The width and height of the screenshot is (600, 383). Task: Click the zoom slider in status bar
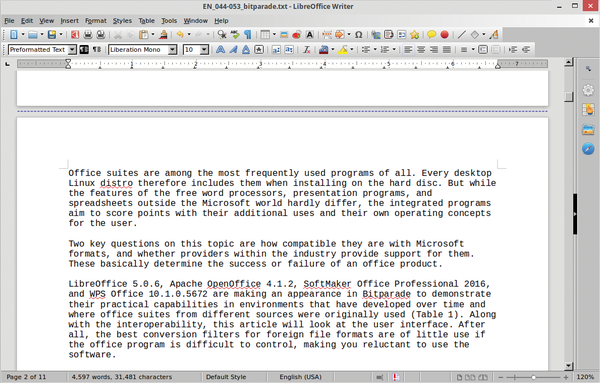click(533, 377)
